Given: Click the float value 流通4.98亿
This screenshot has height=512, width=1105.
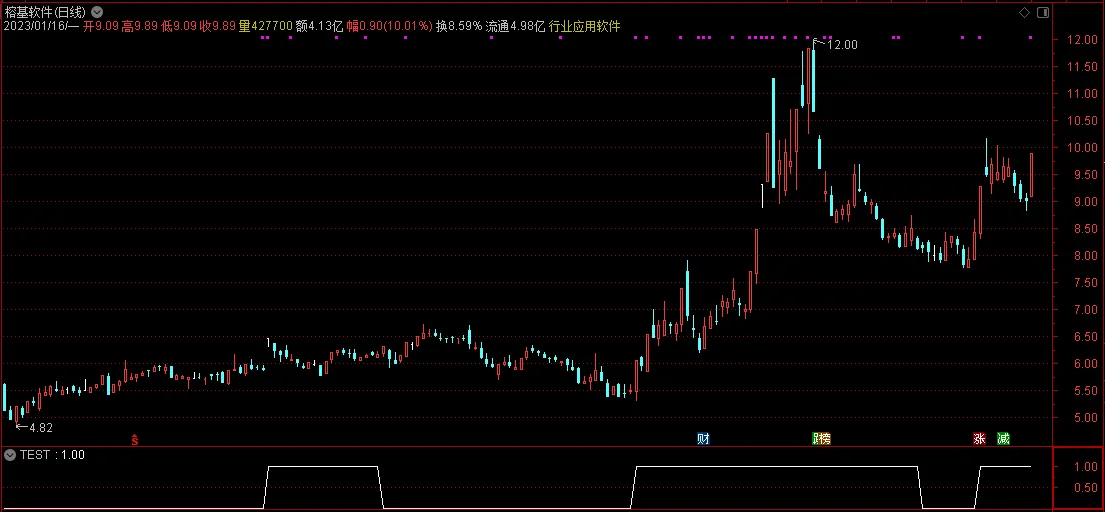Looking at the screenshot, I should point(515,26).
